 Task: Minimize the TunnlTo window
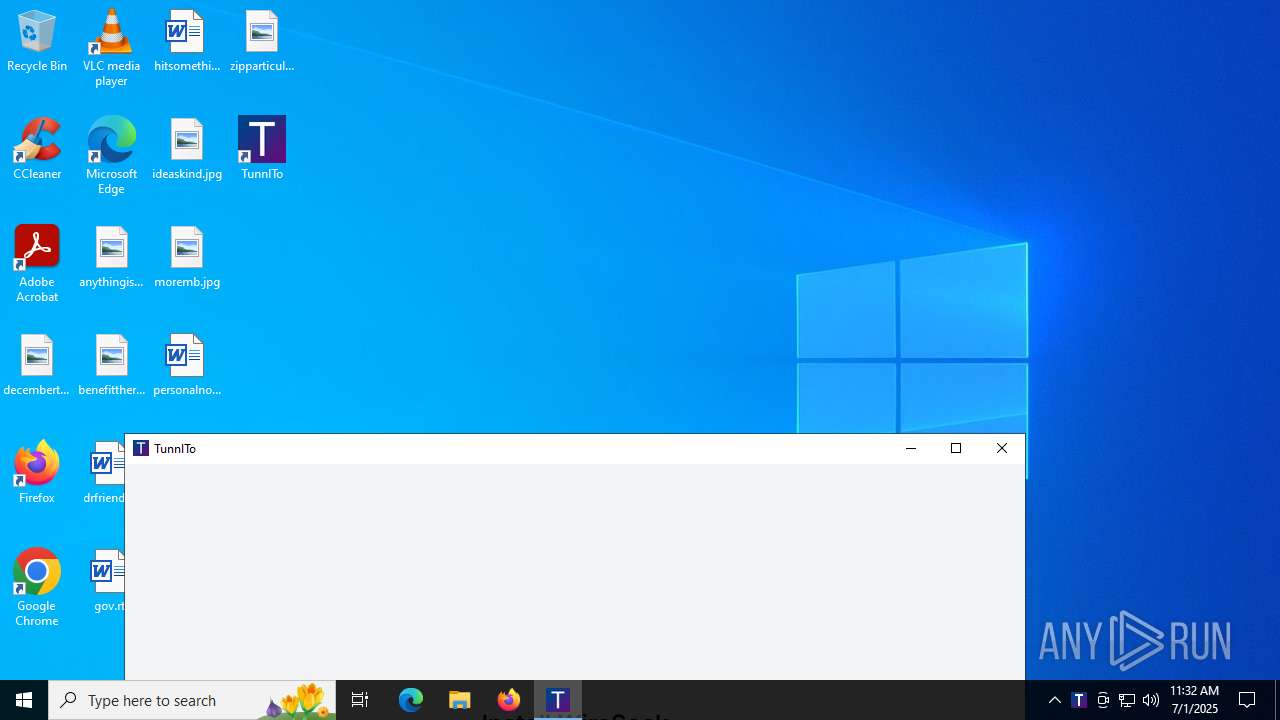tap(910, 448)
